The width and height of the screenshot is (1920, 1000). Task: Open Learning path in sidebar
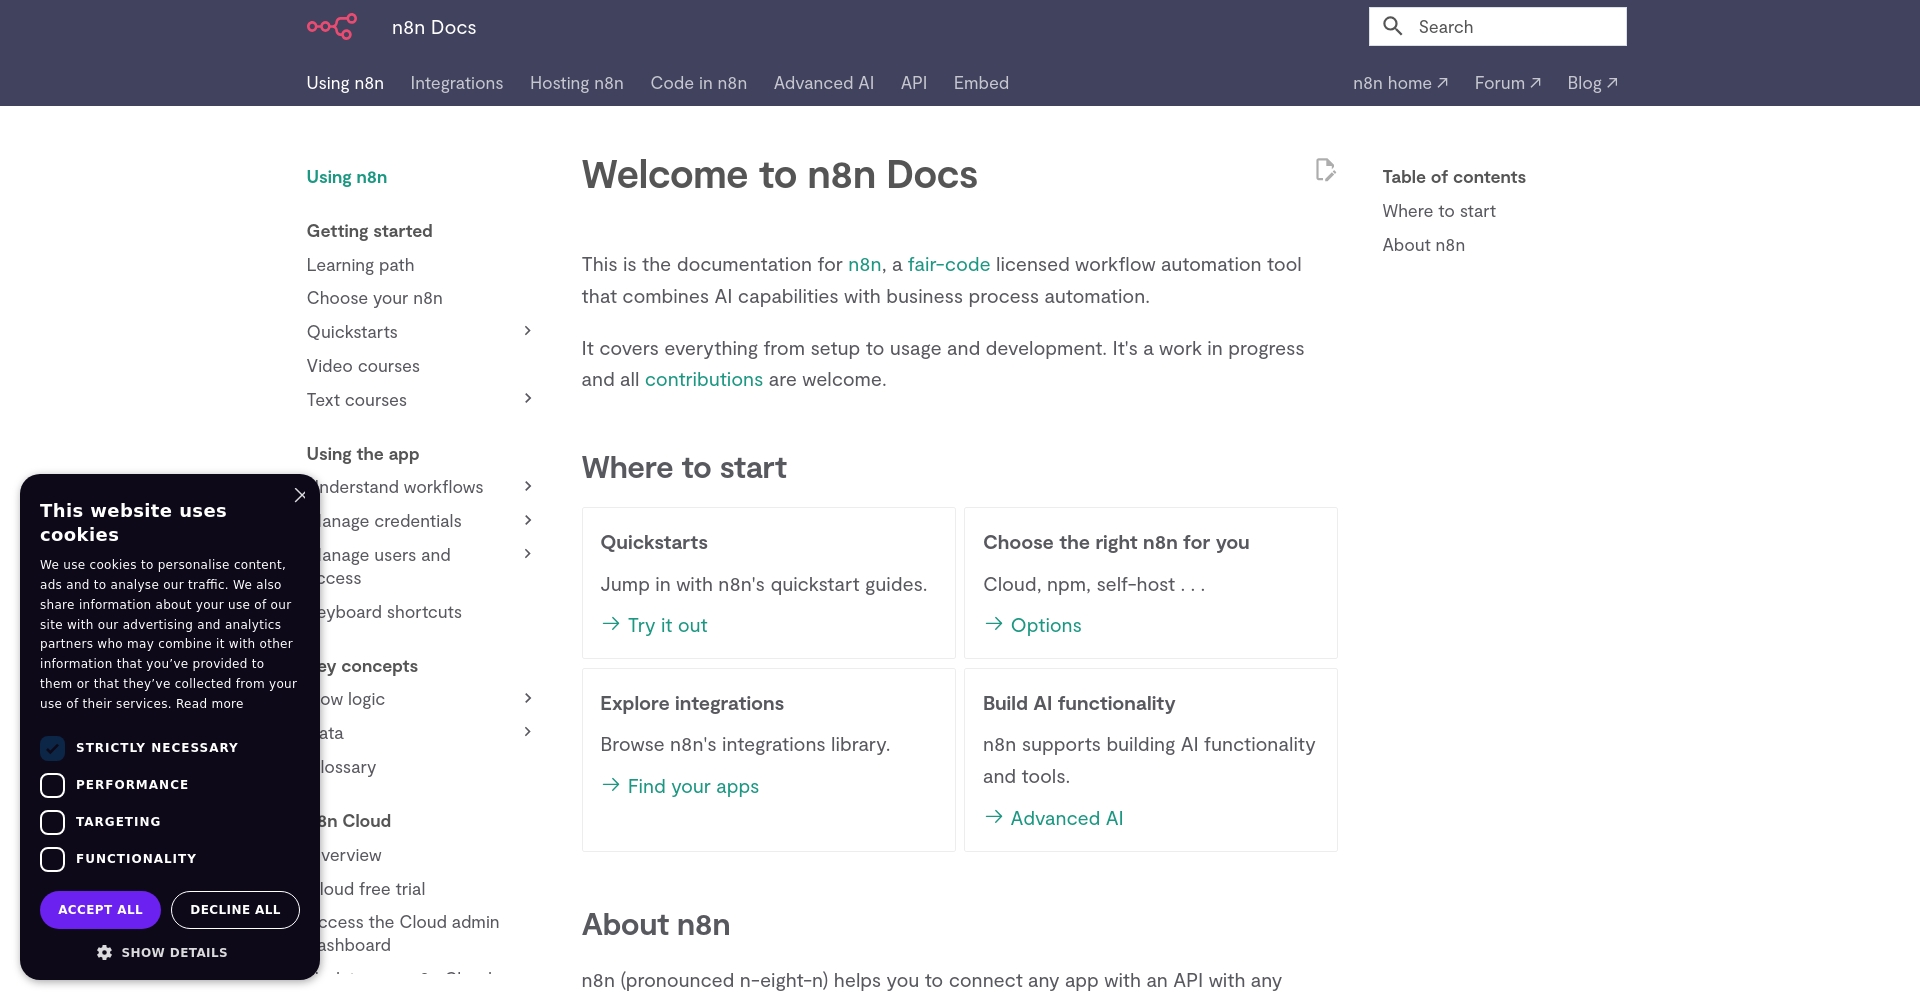pos(360,265)
